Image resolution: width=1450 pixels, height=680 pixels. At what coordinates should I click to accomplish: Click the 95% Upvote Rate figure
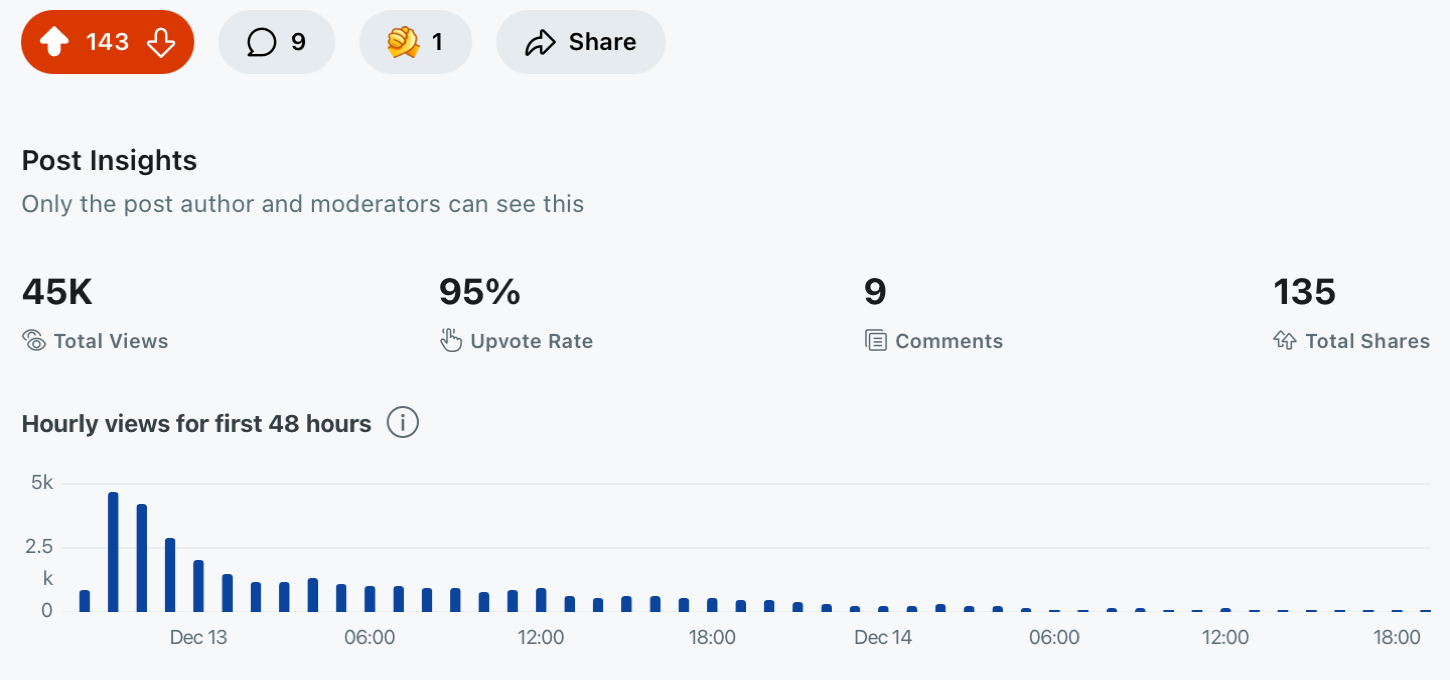click(480, 292)
